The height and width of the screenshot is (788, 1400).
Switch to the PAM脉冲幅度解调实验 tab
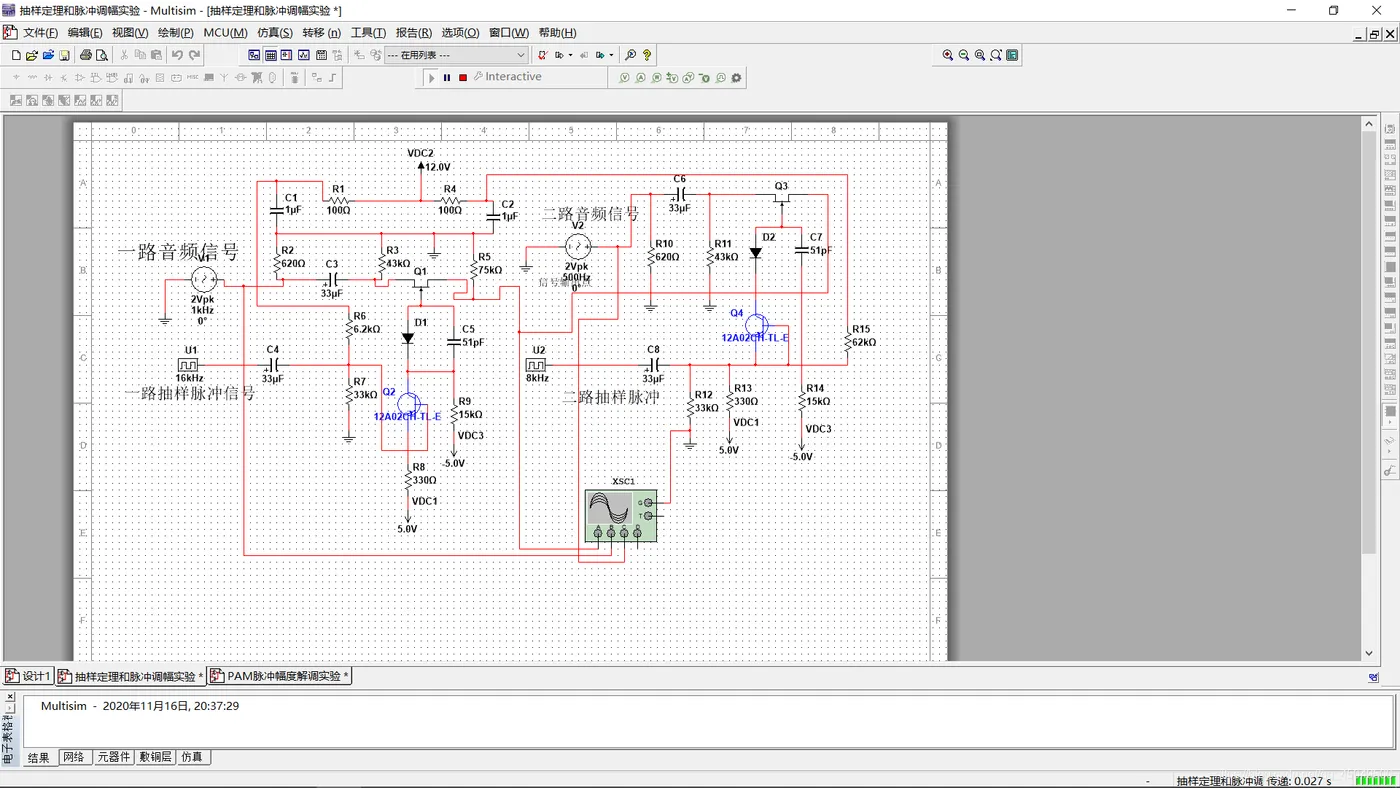tap(279, 677)
